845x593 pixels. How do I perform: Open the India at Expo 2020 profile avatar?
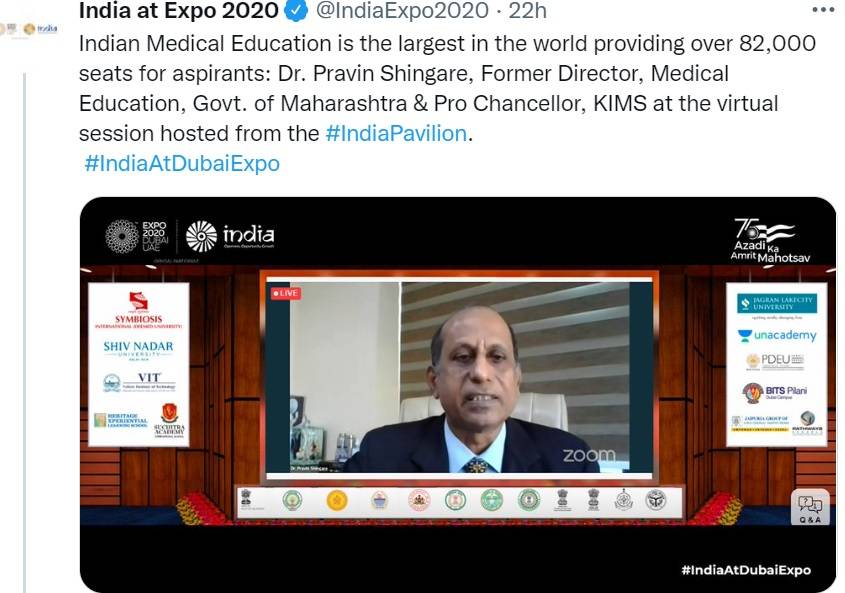coord(30,29)
